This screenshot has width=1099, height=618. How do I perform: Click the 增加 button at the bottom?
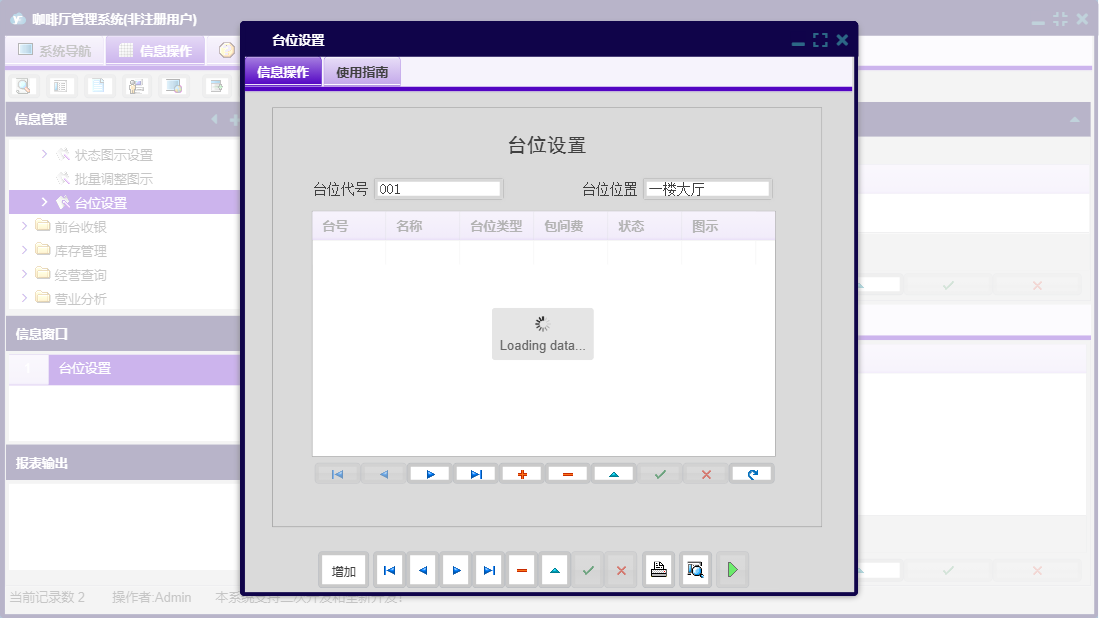(343, 569)
